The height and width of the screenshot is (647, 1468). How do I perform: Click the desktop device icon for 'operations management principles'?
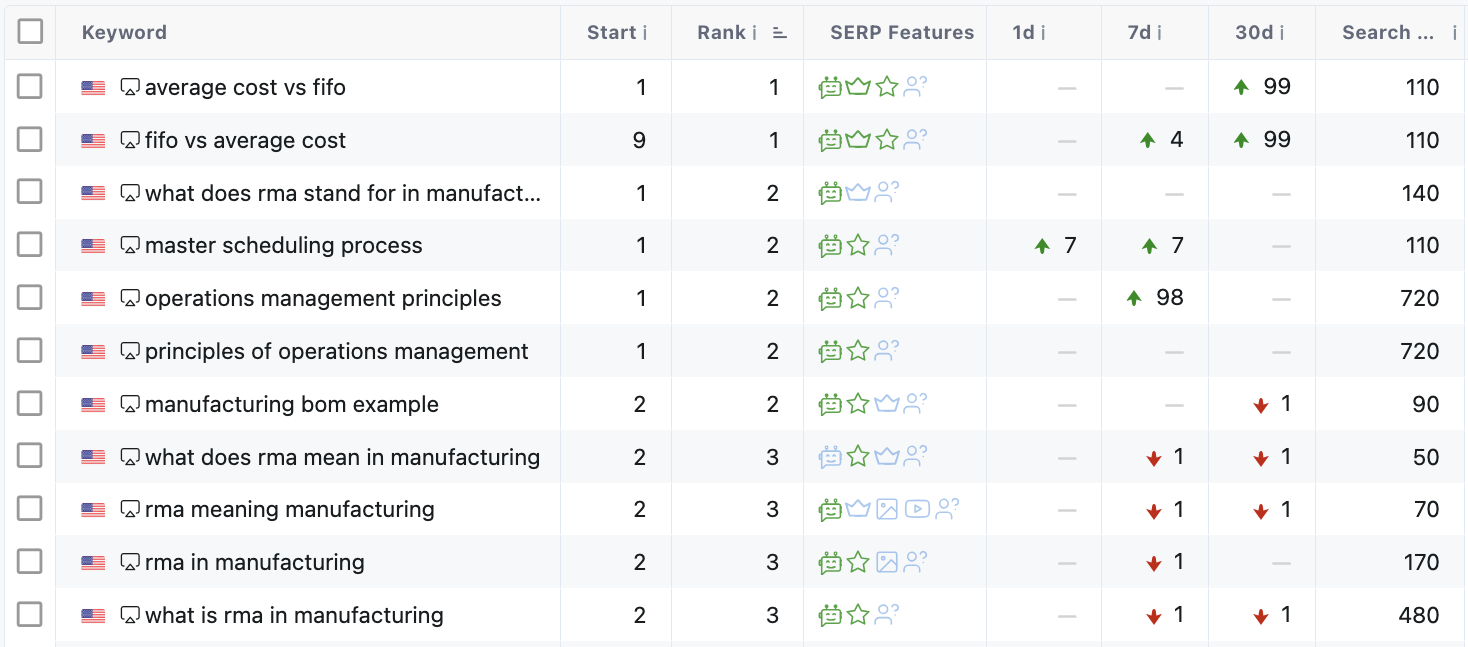130,298
